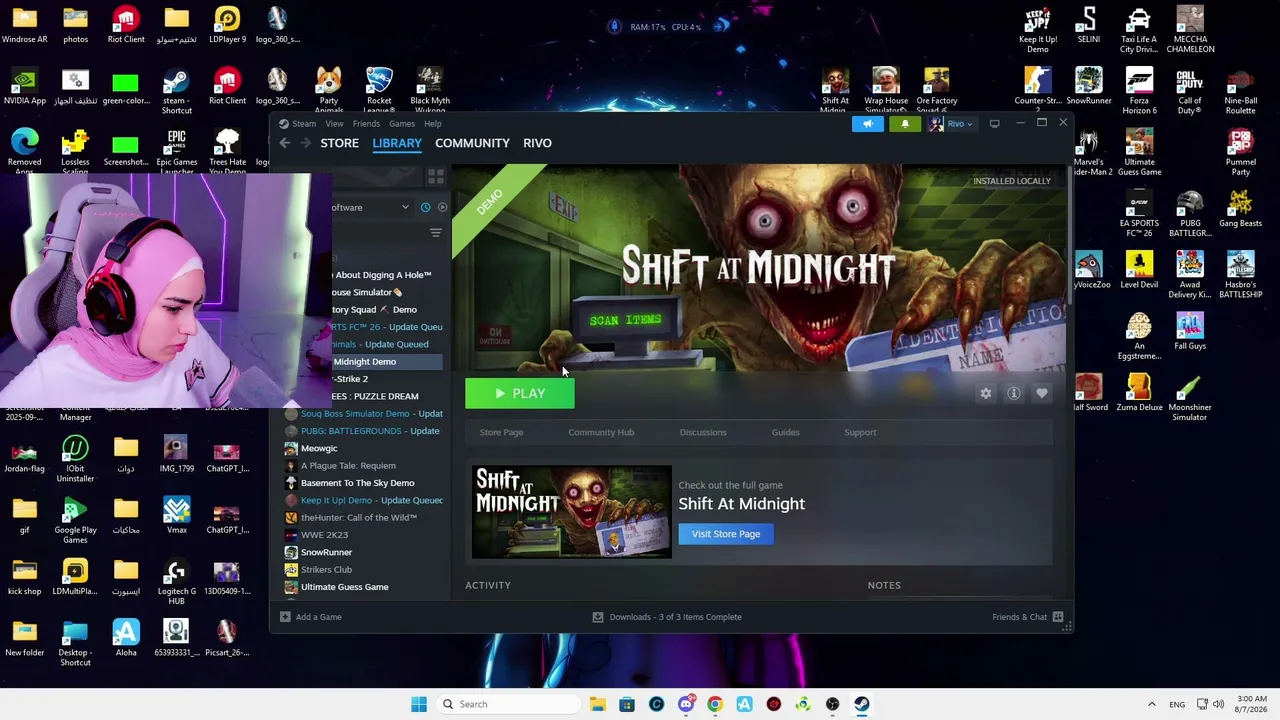The image size is (1280, 720).
Task: Select PUBG: BATTLEGROUNDS in library list
Action: [364, 431]
